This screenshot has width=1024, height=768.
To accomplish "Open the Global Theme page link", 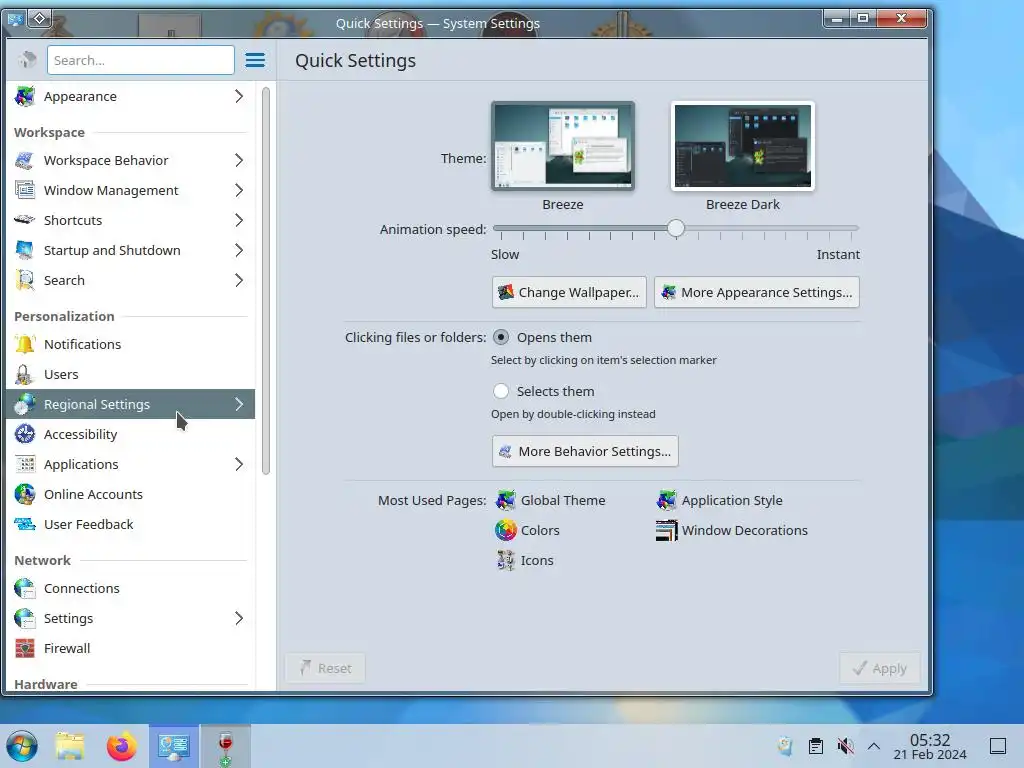I will [x=551, y=500].
